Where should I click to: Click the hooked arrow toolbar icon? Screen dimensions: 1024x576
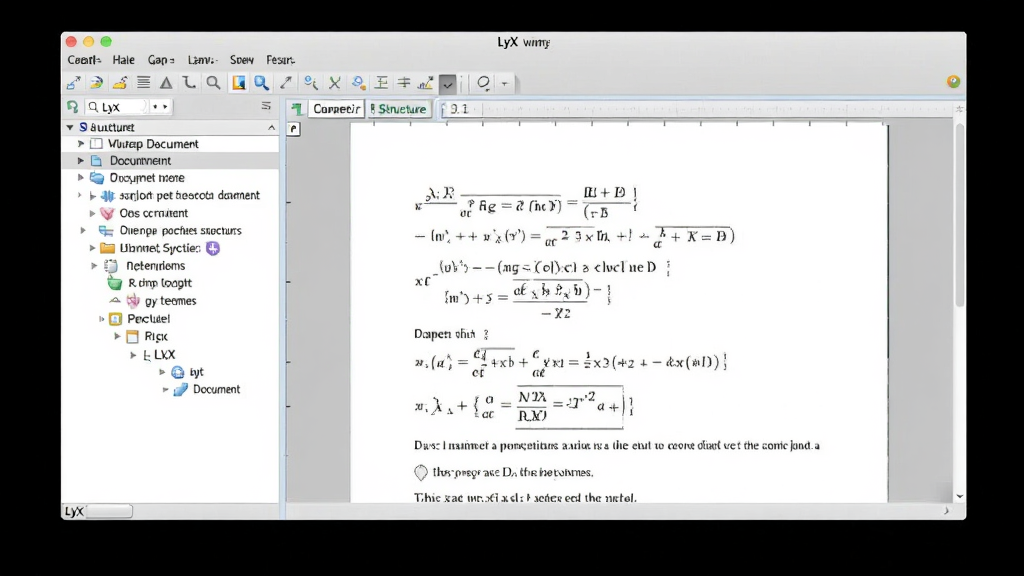click(x=189, y=83)
